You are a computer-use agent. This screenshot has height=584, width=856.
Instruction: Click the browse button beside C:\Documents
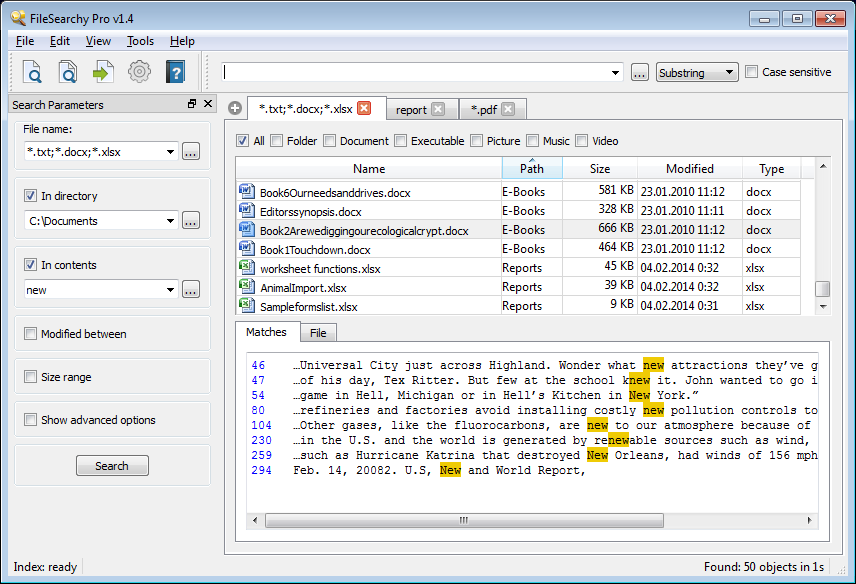191,221
